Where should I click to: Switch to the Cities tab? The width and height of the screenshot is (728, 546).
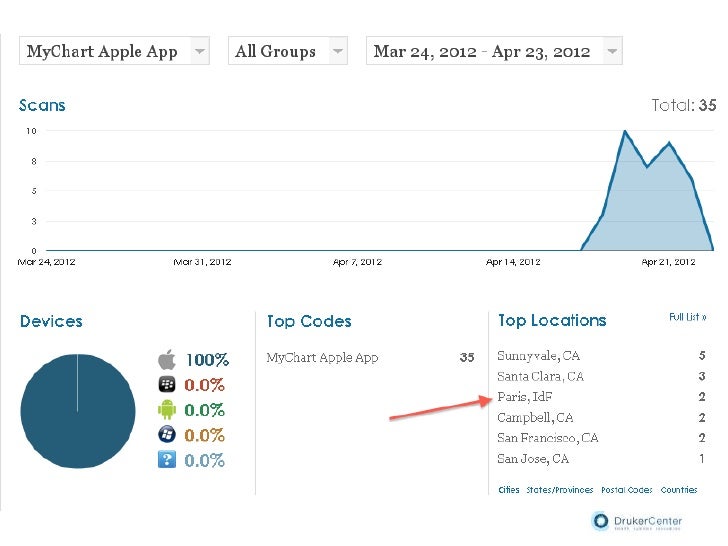509,490
